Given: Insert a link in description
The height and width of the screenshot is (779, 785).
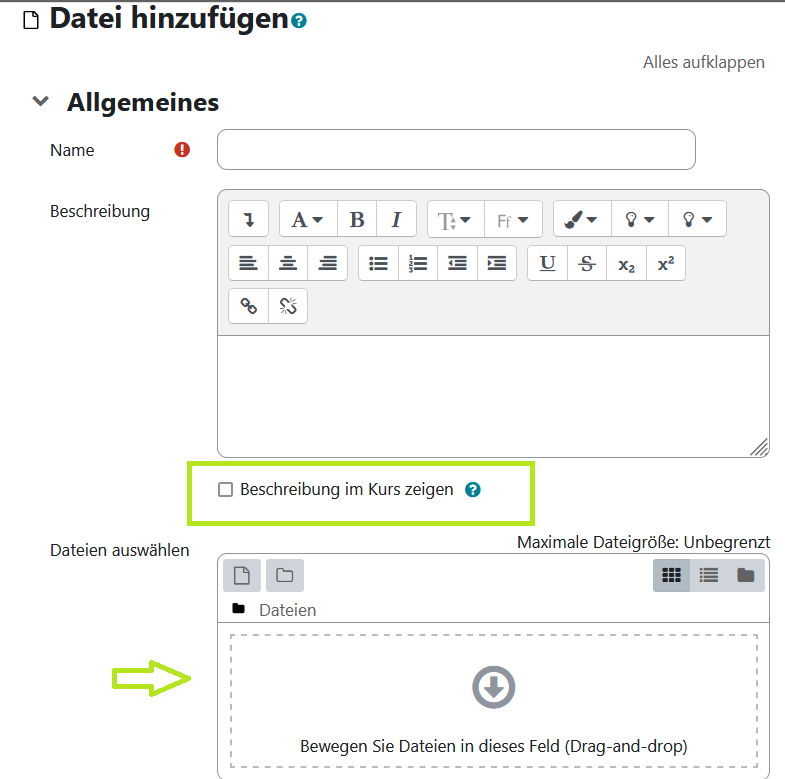Looking at the screenshot, I should point(248,306).
